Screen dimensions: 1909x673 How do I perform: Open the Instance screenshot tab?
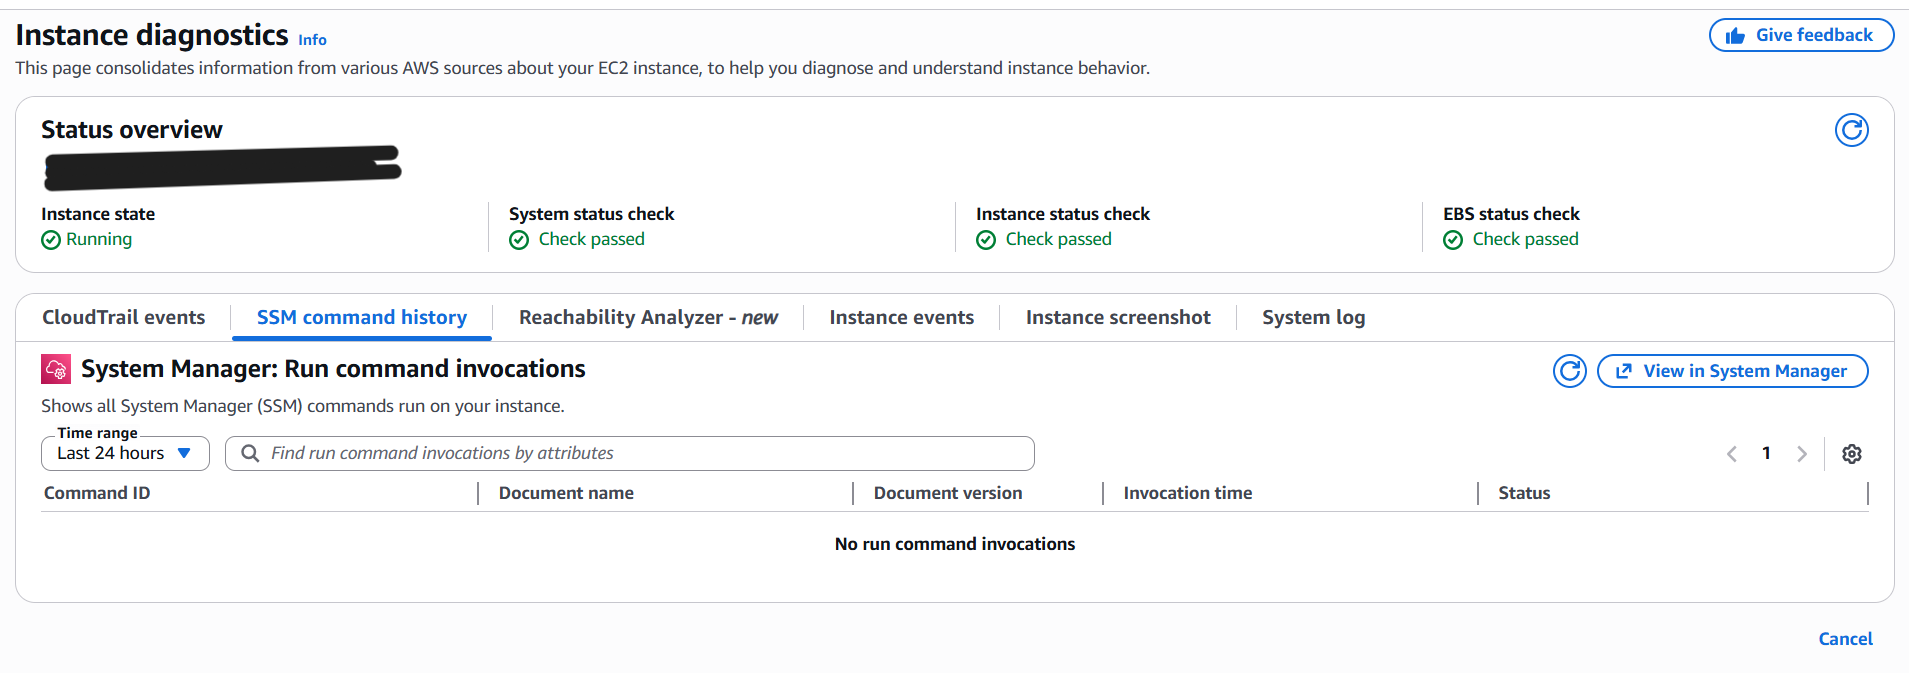(1118, 317)
